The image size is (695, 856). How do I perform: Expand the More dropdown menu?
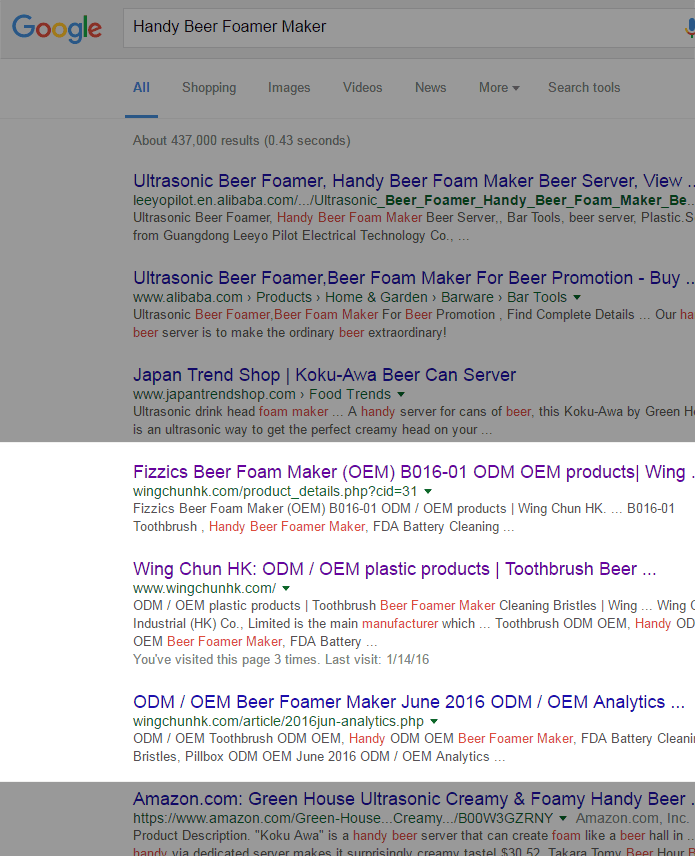(x=499, y=87)
